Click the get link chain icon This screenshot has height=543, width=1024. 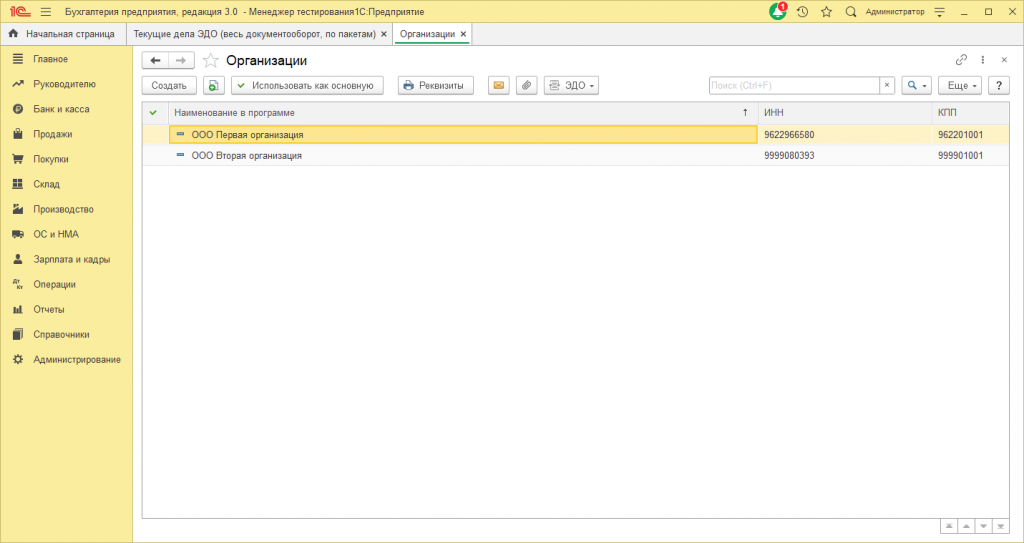click(x=961, y=60)
